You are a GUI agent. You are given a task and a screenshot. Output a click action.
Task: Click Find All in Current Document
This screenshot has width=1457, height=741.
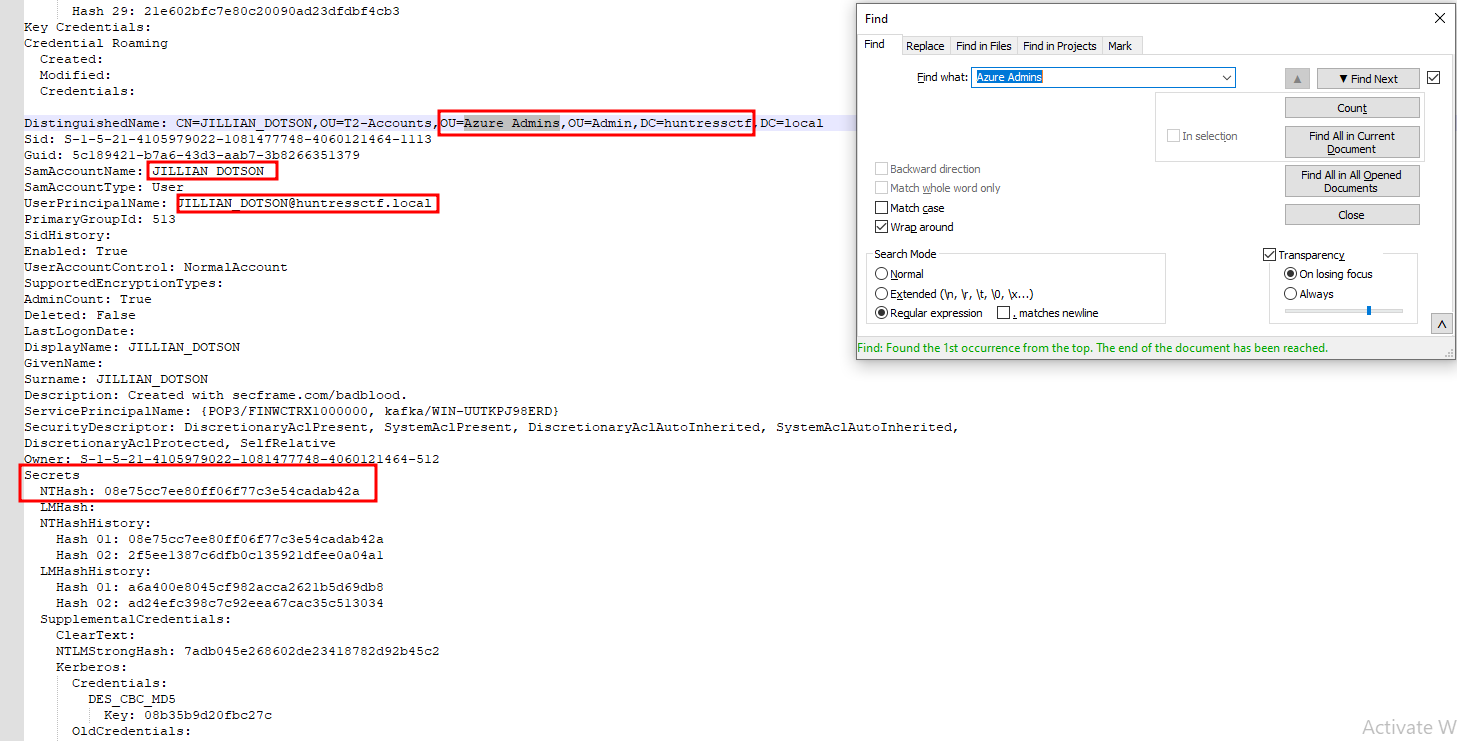coord(1352,142)
